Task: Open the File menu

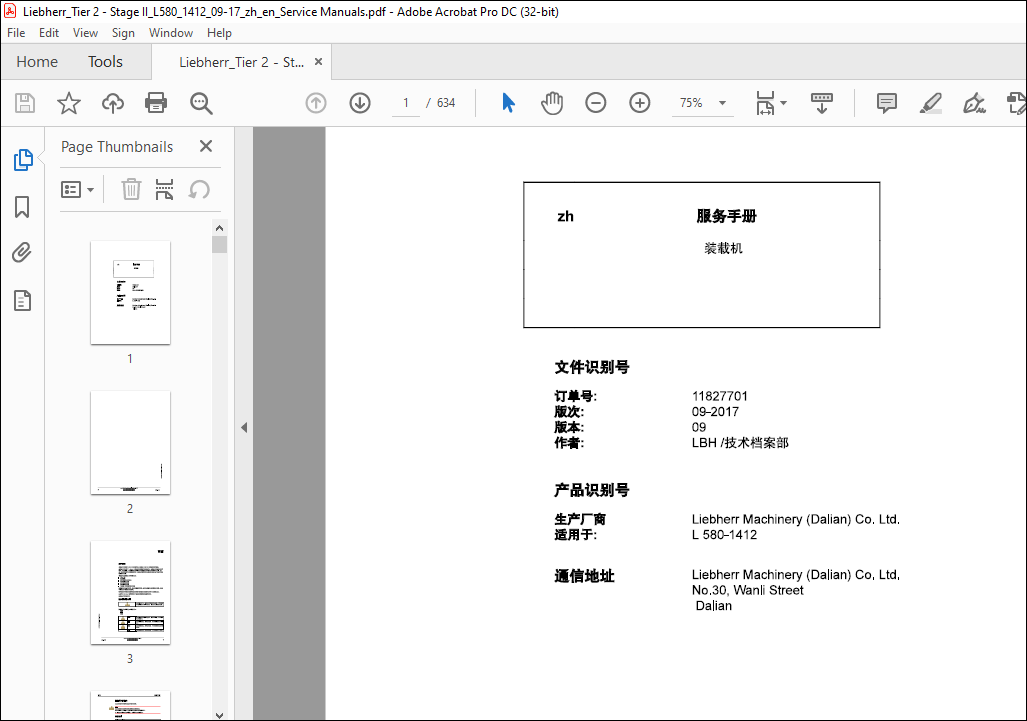Action: click(x=16, y=33)
